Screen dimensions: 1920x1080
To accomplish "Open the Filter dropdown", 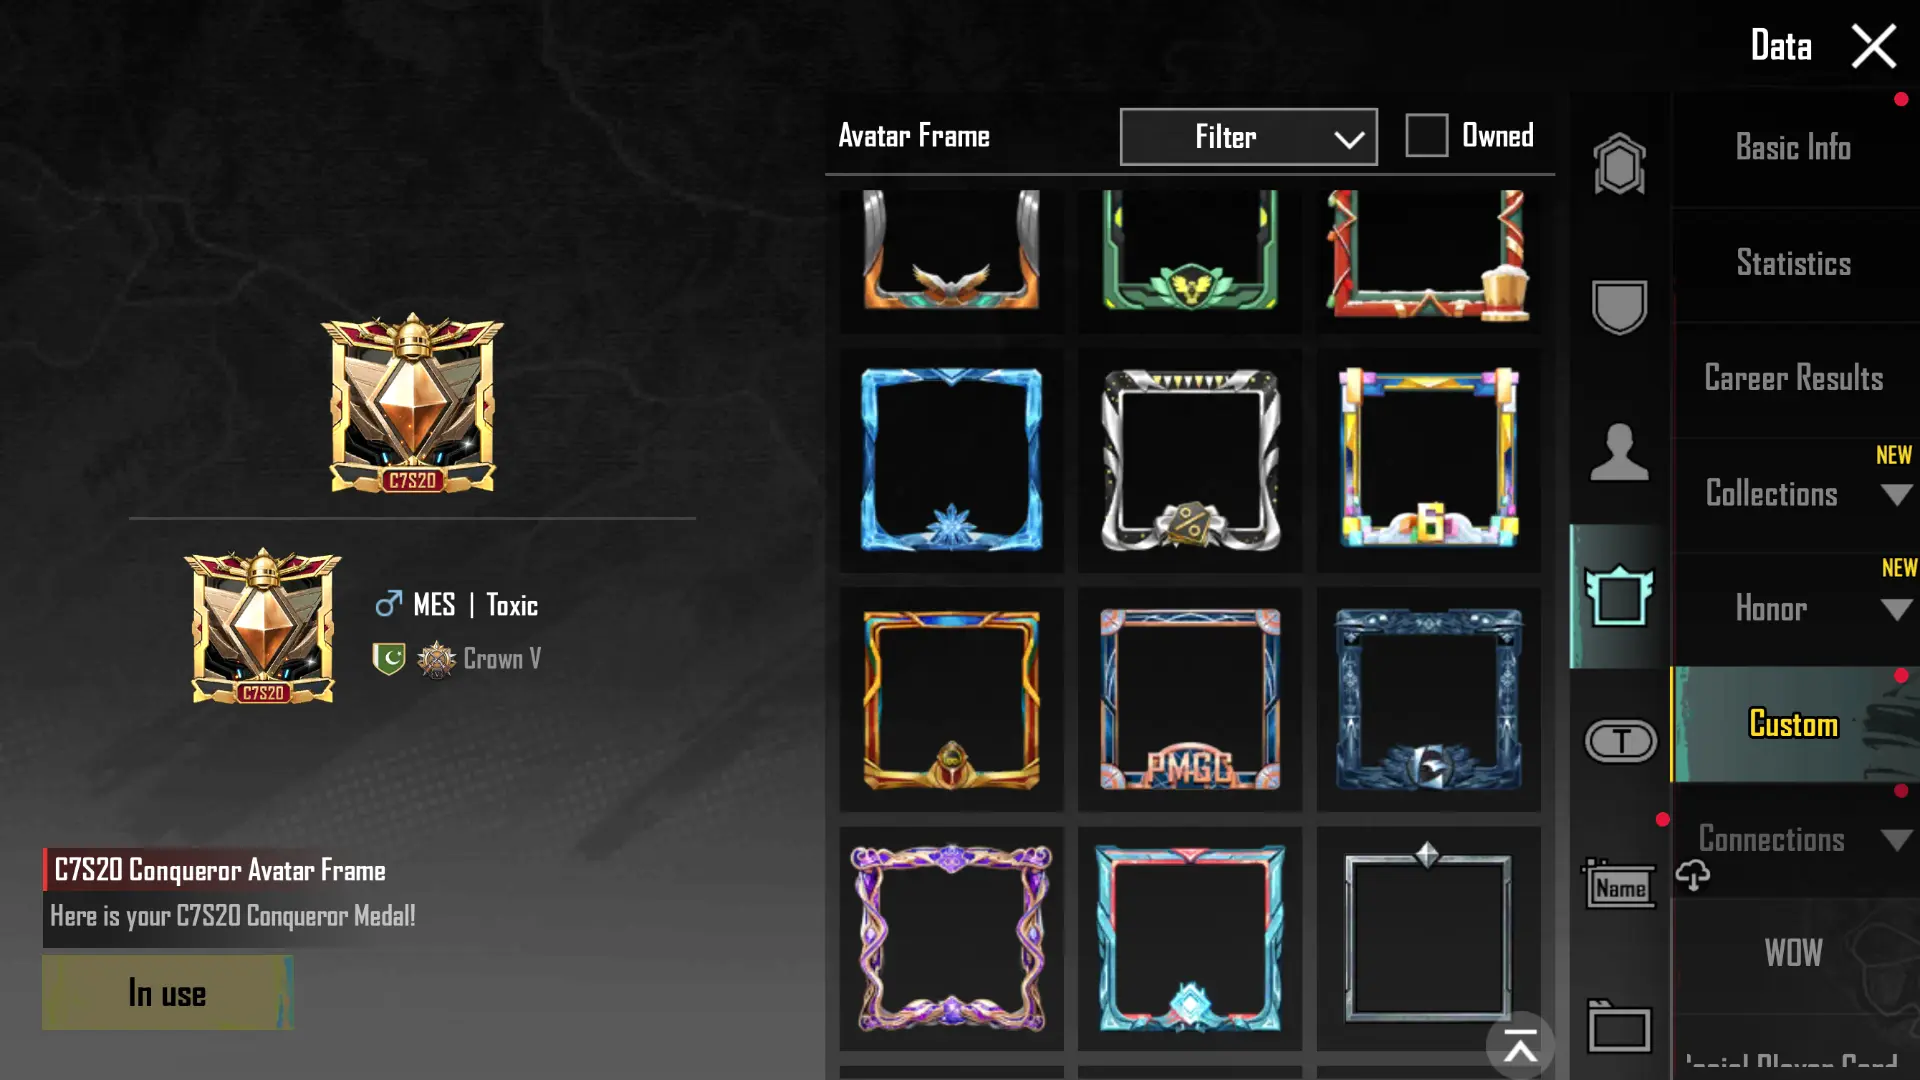I will (x=1248, y=137).
